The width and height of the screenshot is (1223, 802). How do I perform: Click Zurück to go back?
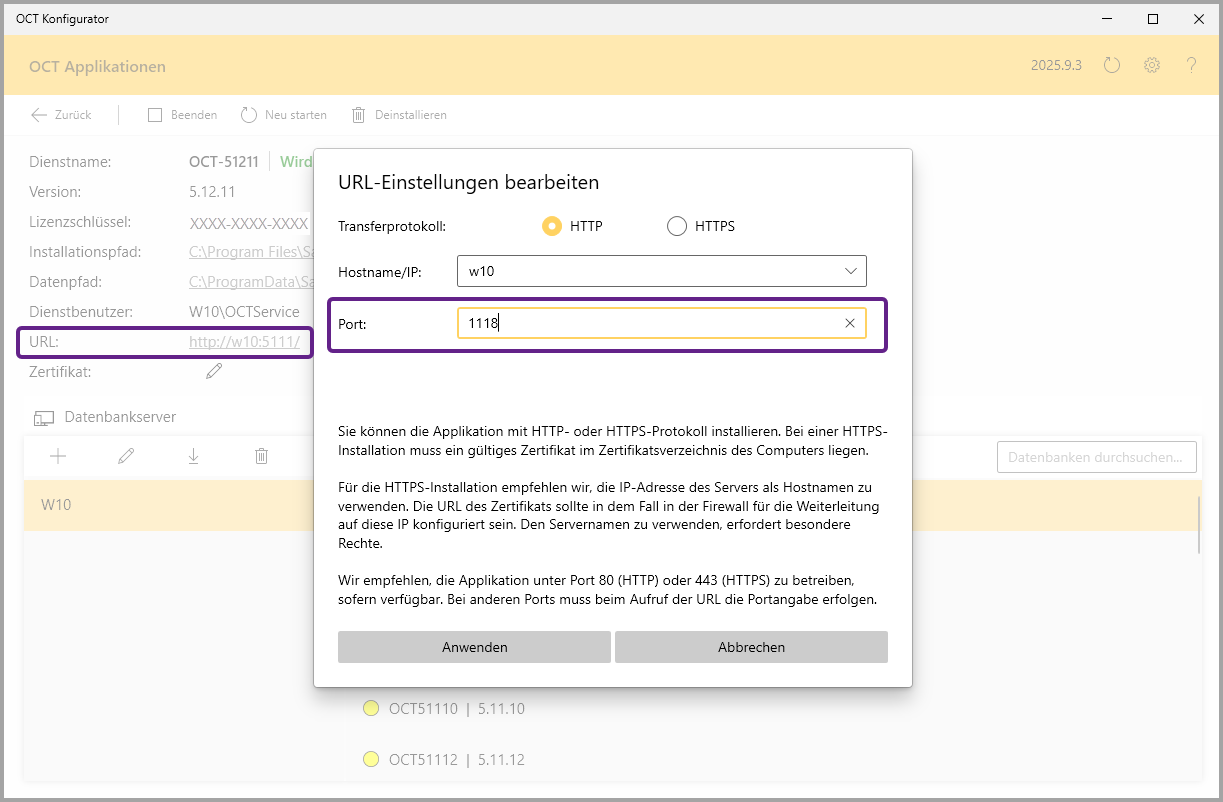pyautogui.click(x=61, y=115)
